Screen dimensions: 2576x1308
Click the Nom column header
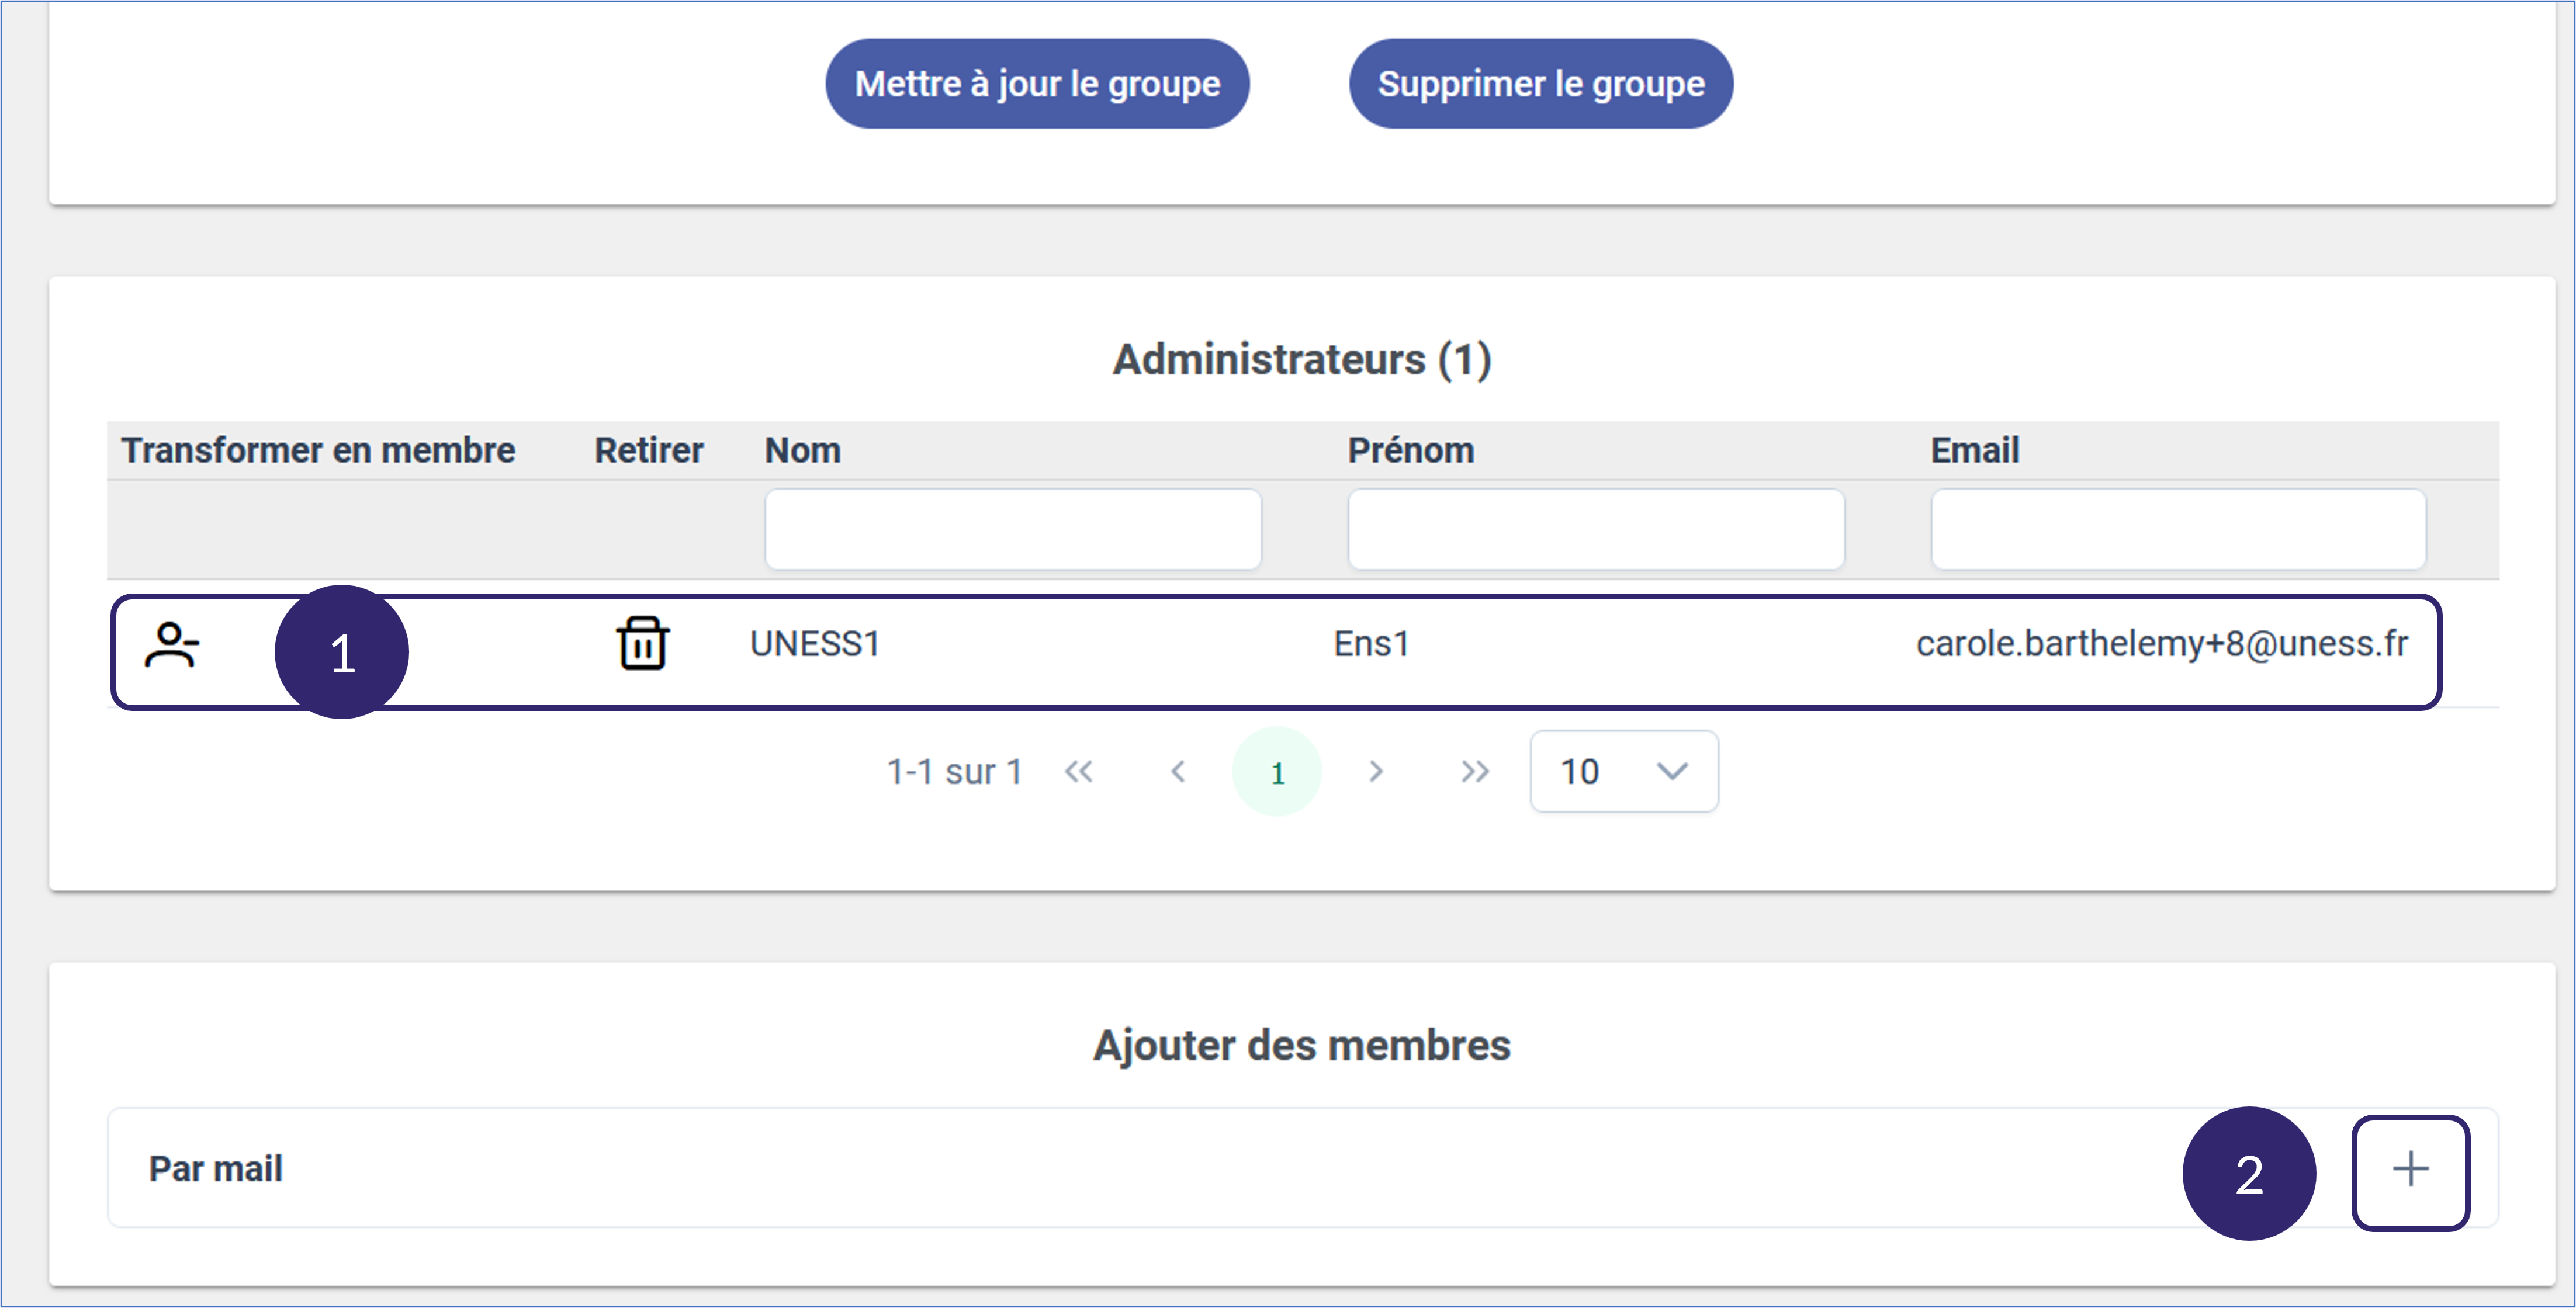click(802, 450)
